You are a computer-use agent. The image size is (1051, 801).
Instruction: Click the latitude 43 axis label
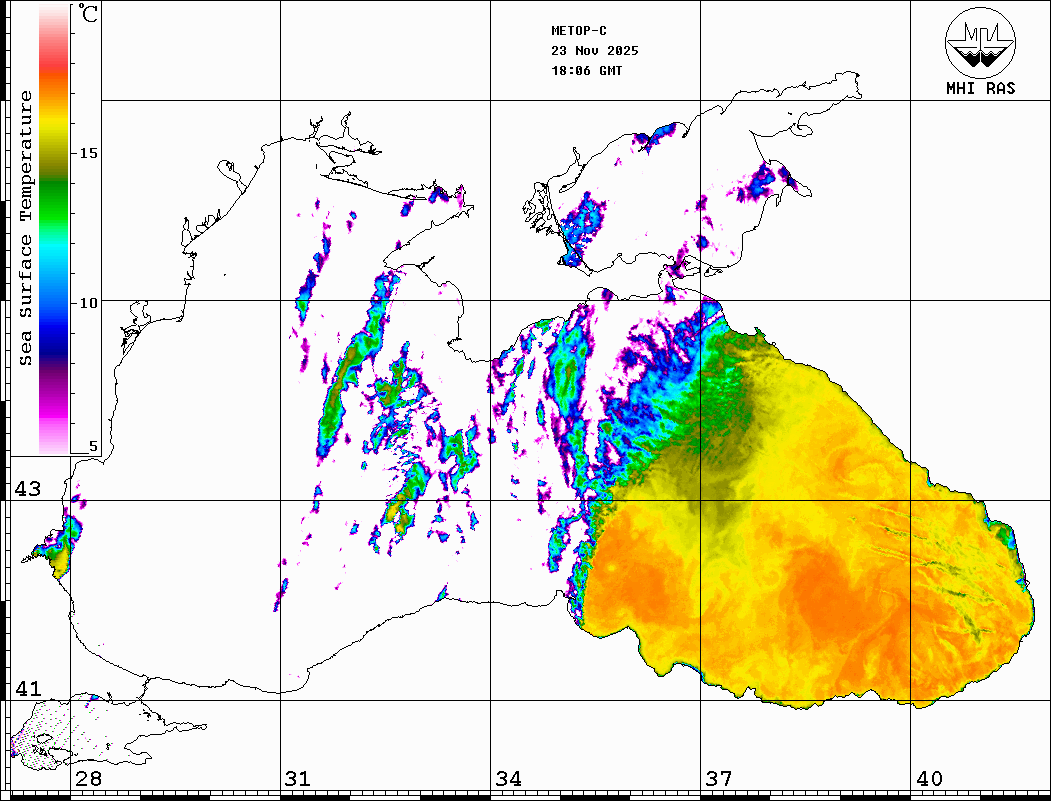coord(28,489)
